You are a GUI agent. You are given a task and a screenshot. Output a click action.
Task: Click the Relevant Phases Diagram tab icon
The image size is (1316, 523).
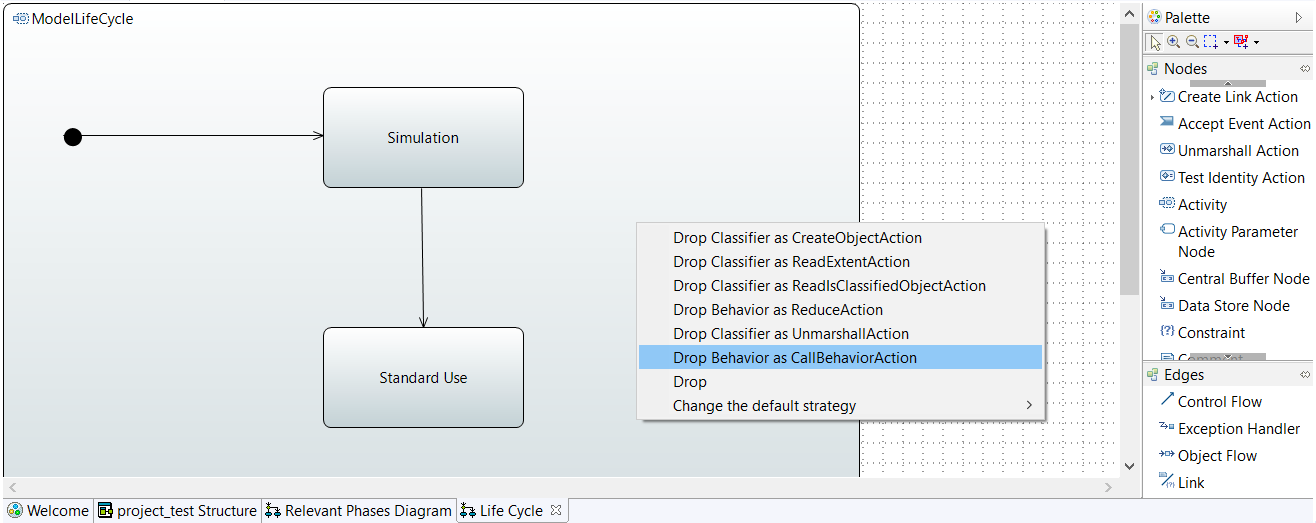pos(273,511)
